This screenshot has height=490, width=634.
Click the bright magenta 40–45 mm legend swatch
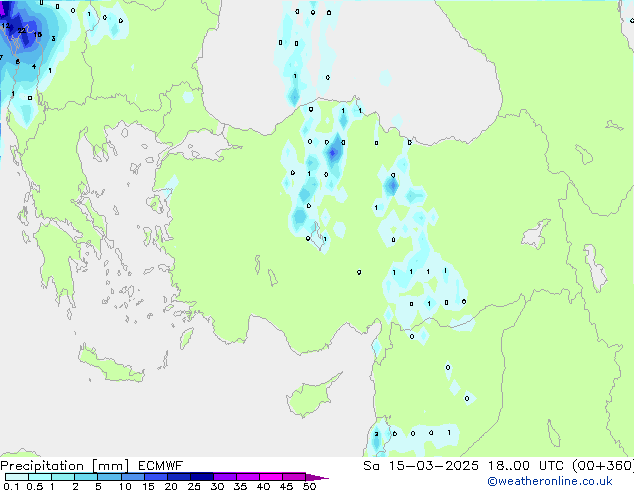click(x=271, y=477)
